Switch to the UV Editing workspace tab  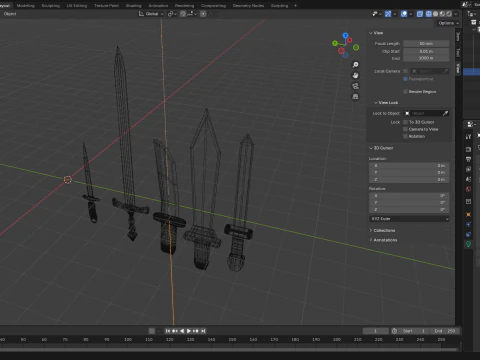point(77,5)
